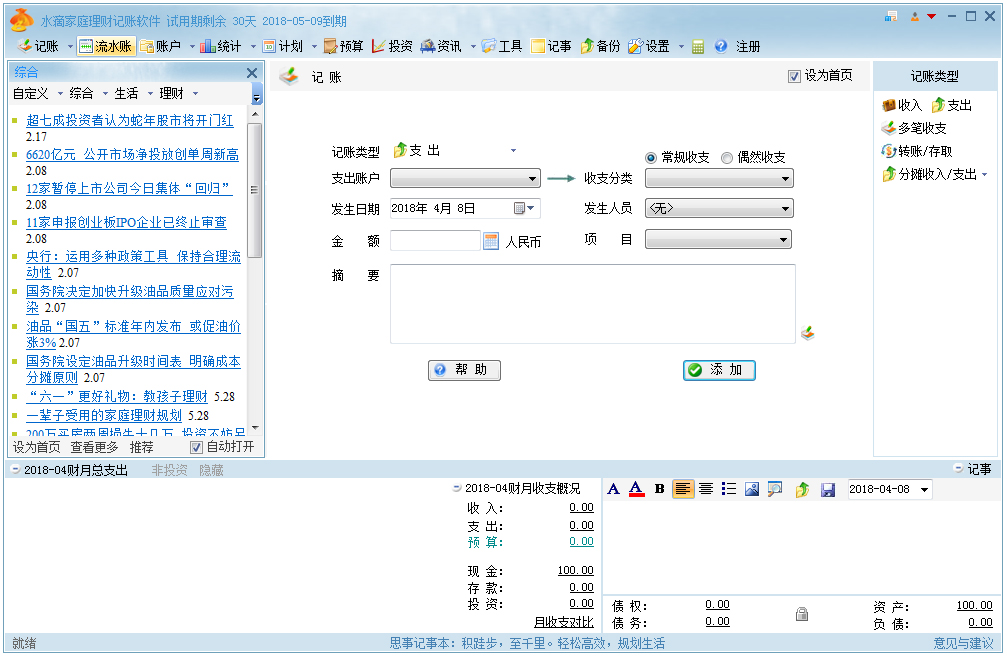This screenshot has height=657, width=1007.
Task: Open the 统计 statistics chart item
Action: click(x=221, y=46)
